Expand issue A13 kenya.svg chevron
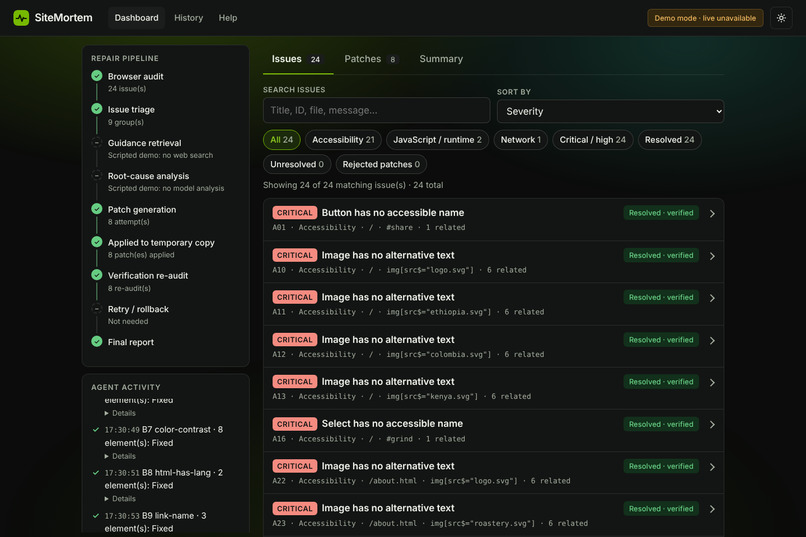 (x=712, y=382)
